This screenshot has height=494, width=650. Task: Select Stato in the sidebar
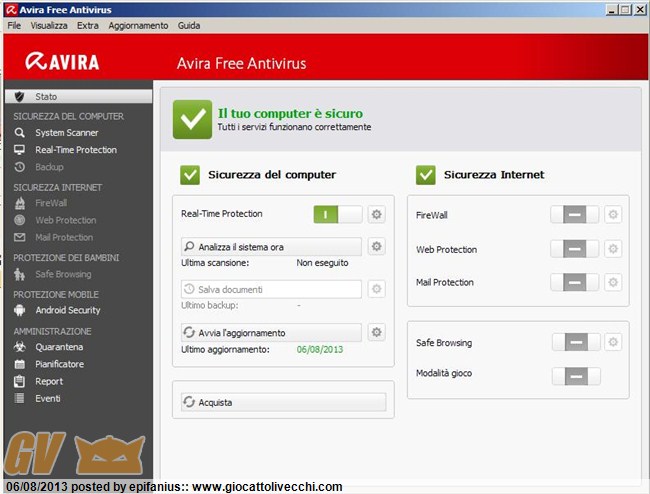point(46,97)
